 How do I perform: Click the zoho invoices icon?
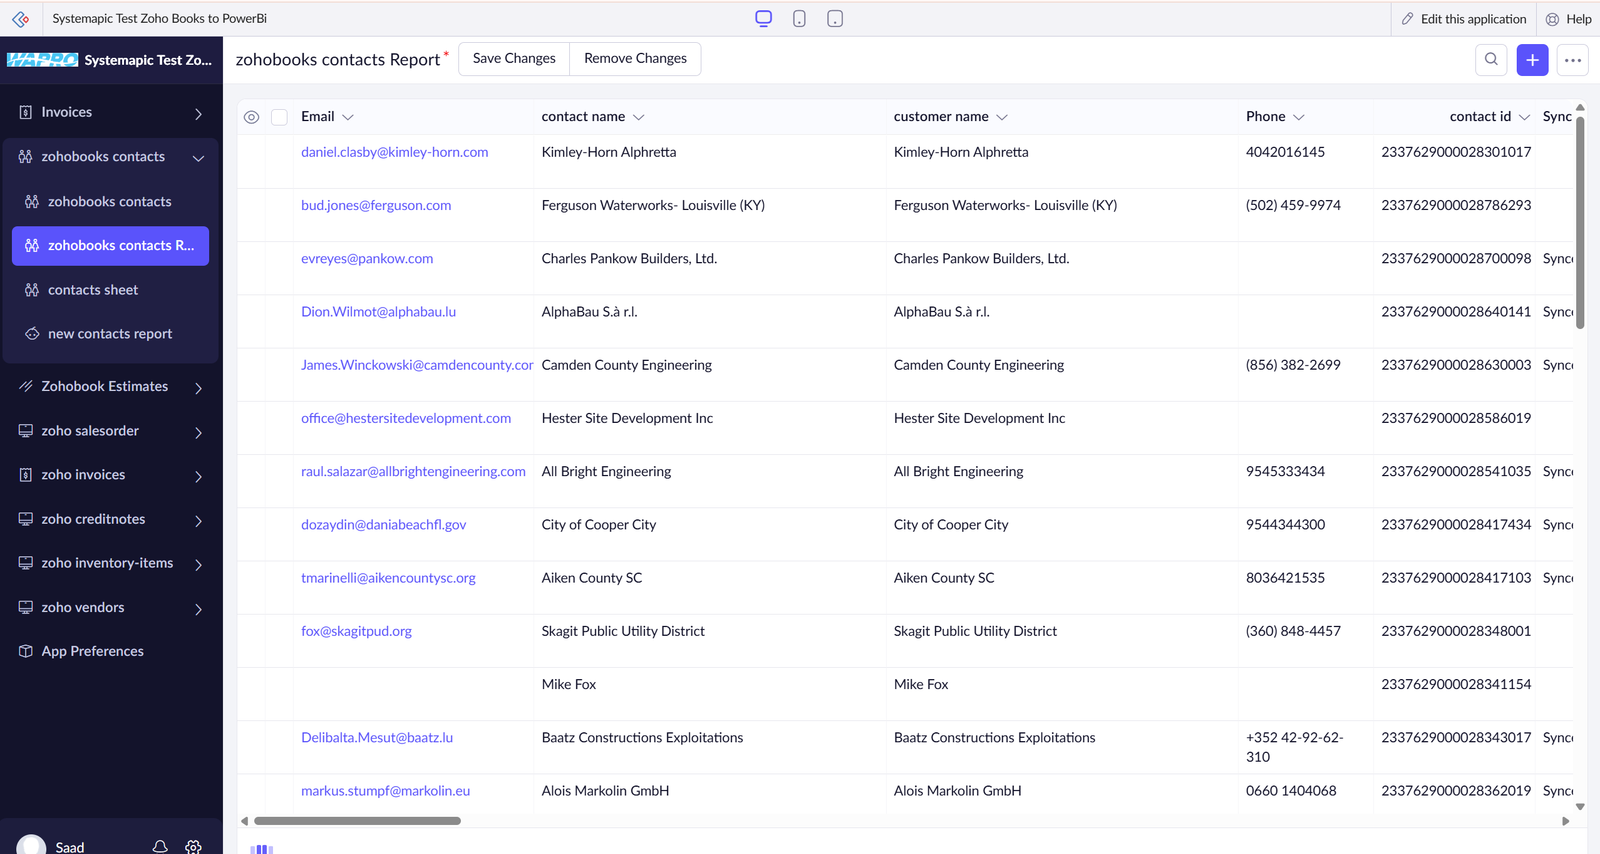[26, 475]
